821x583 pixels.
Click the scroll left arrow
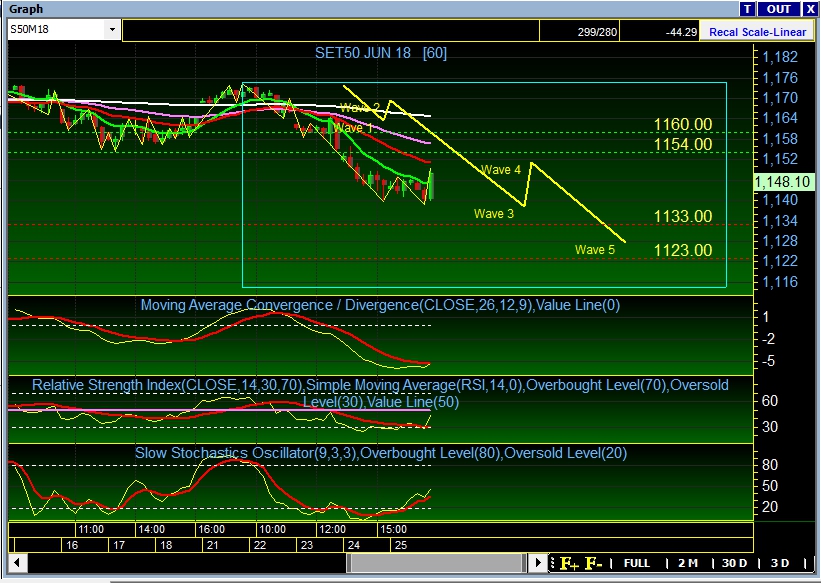17,563
